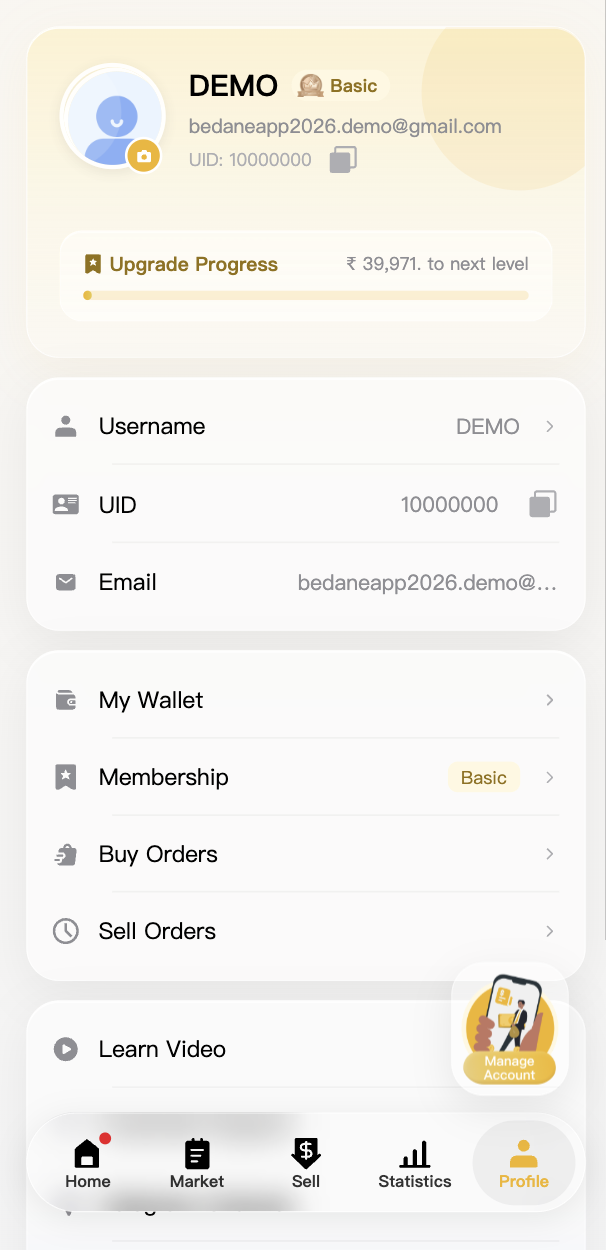Viewport: 606px width, 1250px height.
Task: Tap the Upgrade Progress label
Action: click(194, 264)
